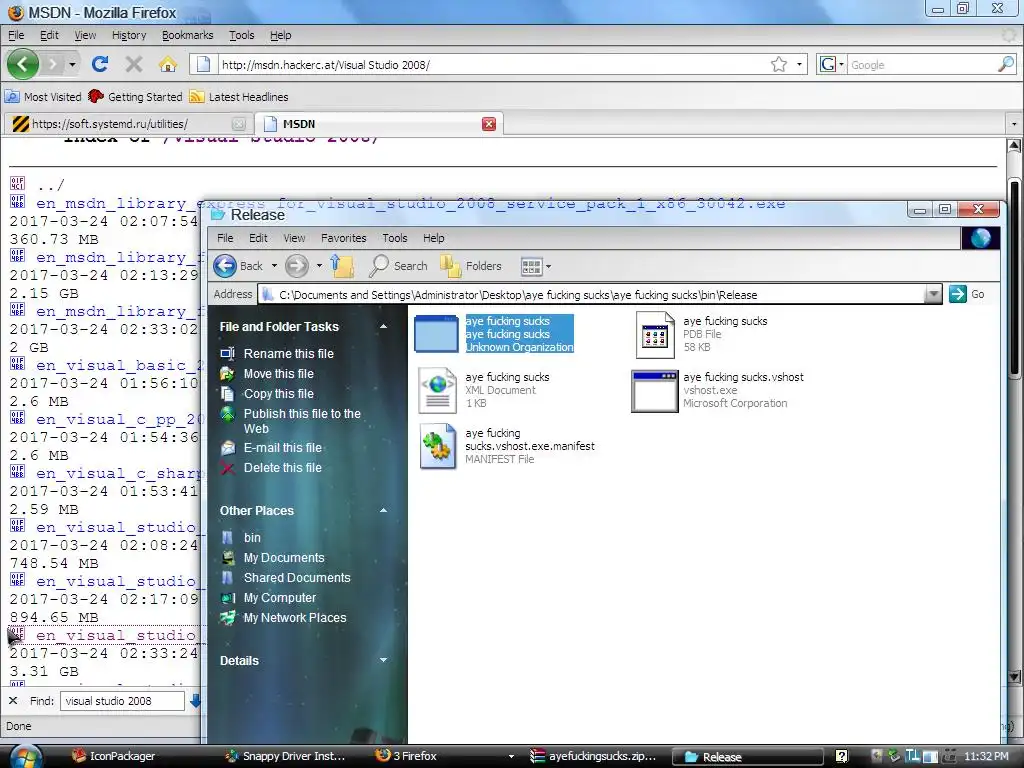Click the Firefox Stop loading X icon
Image resolution: width=1024 pixels, height=768 pixels.
tap(134, 64)
